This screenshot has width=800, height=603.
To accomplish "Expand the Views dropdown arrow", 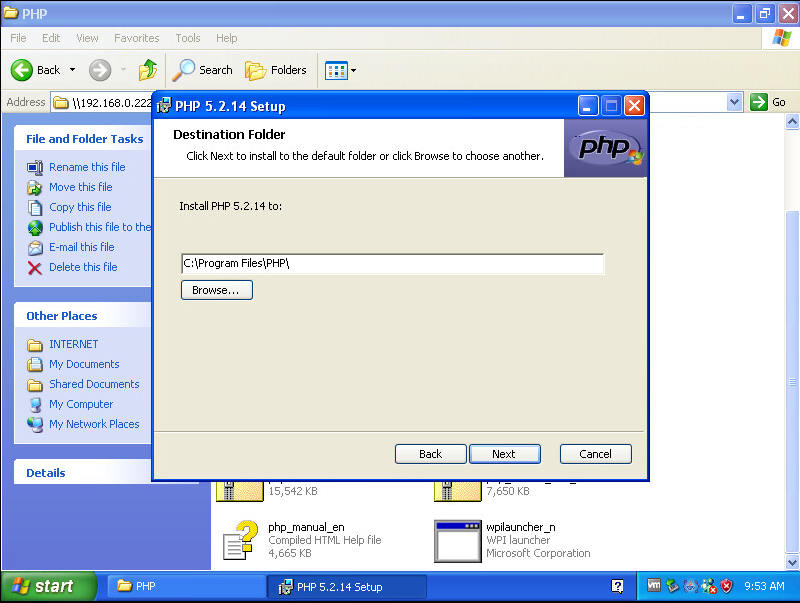I will [x=353, y=70].
